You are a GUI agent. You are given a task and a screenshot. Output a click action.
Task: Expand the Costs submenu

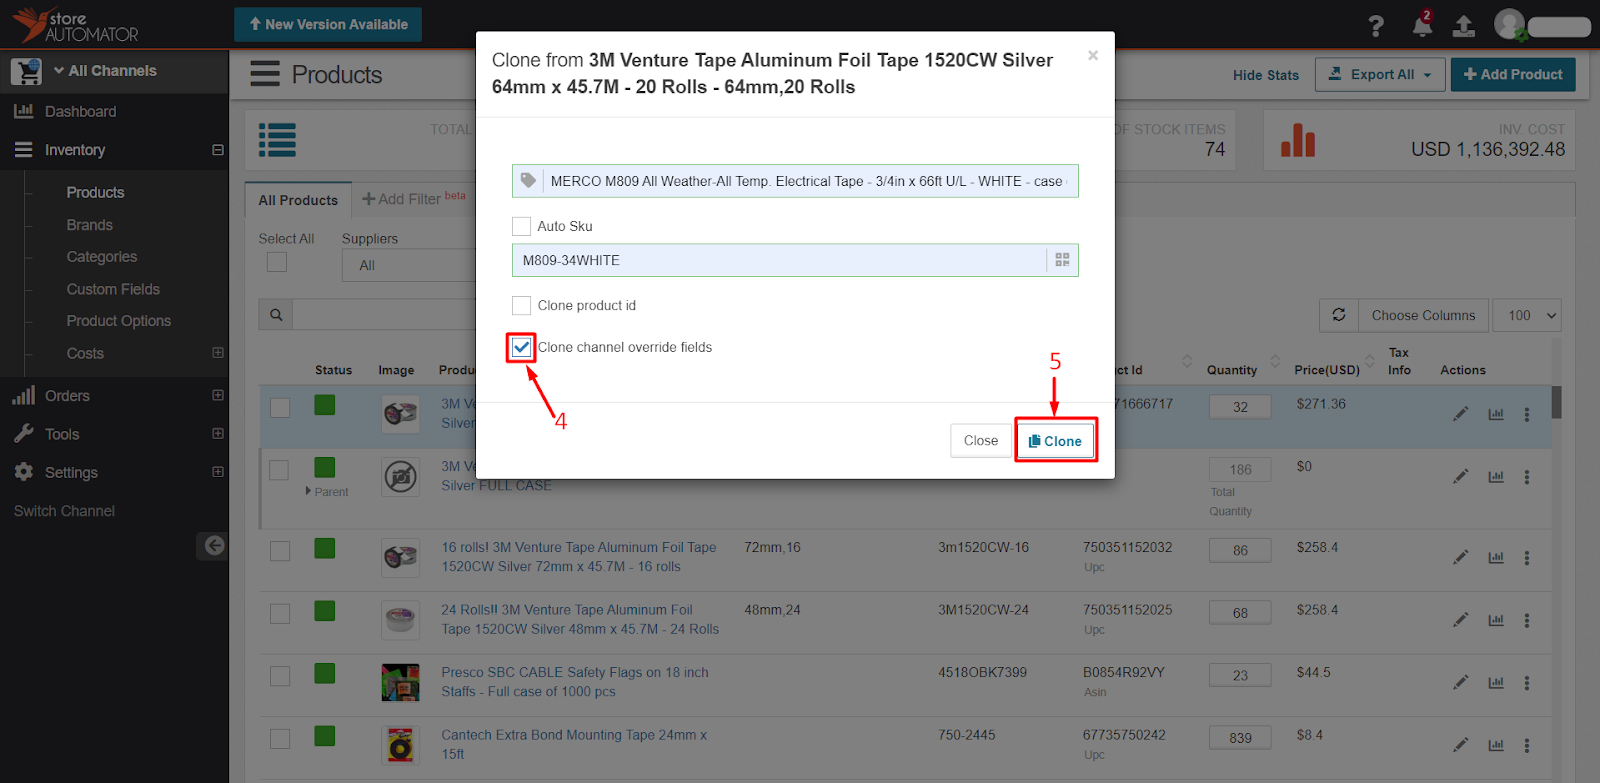[x=218, y=353]
